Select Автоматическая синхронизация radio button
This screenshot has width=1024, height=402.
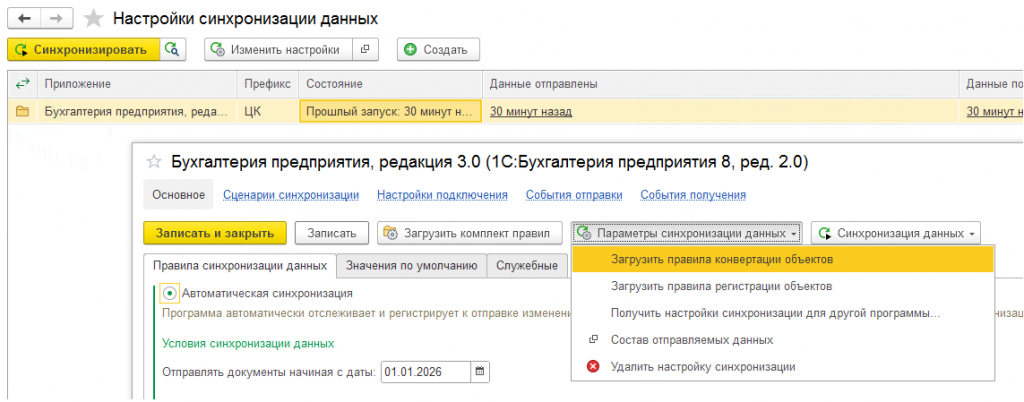click(170, 294)
